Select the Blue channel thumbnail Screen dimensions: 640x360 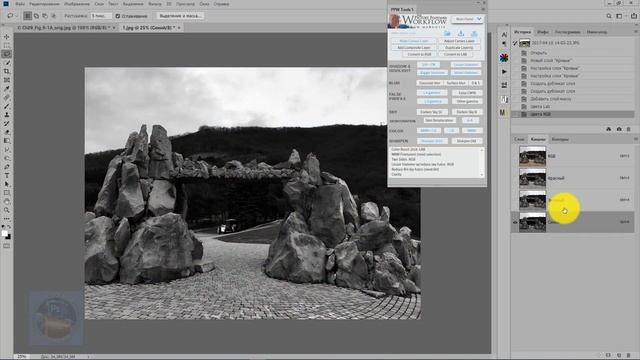[x=532, y=222]
